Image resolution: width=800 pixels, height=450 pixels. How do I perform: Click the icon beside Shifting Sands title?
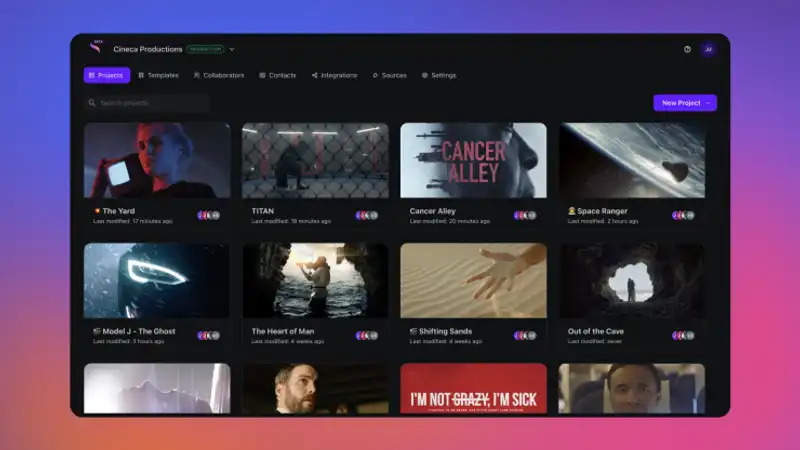tap(413, 331)
